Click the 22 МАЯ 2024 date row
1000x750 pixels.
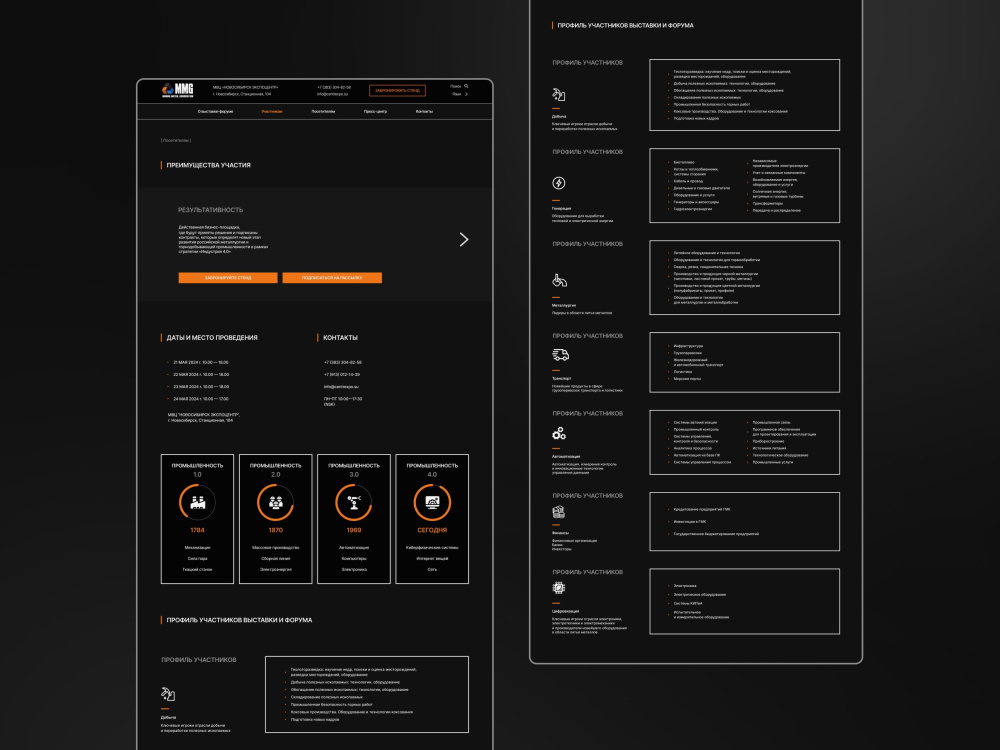pyautogui.click(x=201, y=374)
